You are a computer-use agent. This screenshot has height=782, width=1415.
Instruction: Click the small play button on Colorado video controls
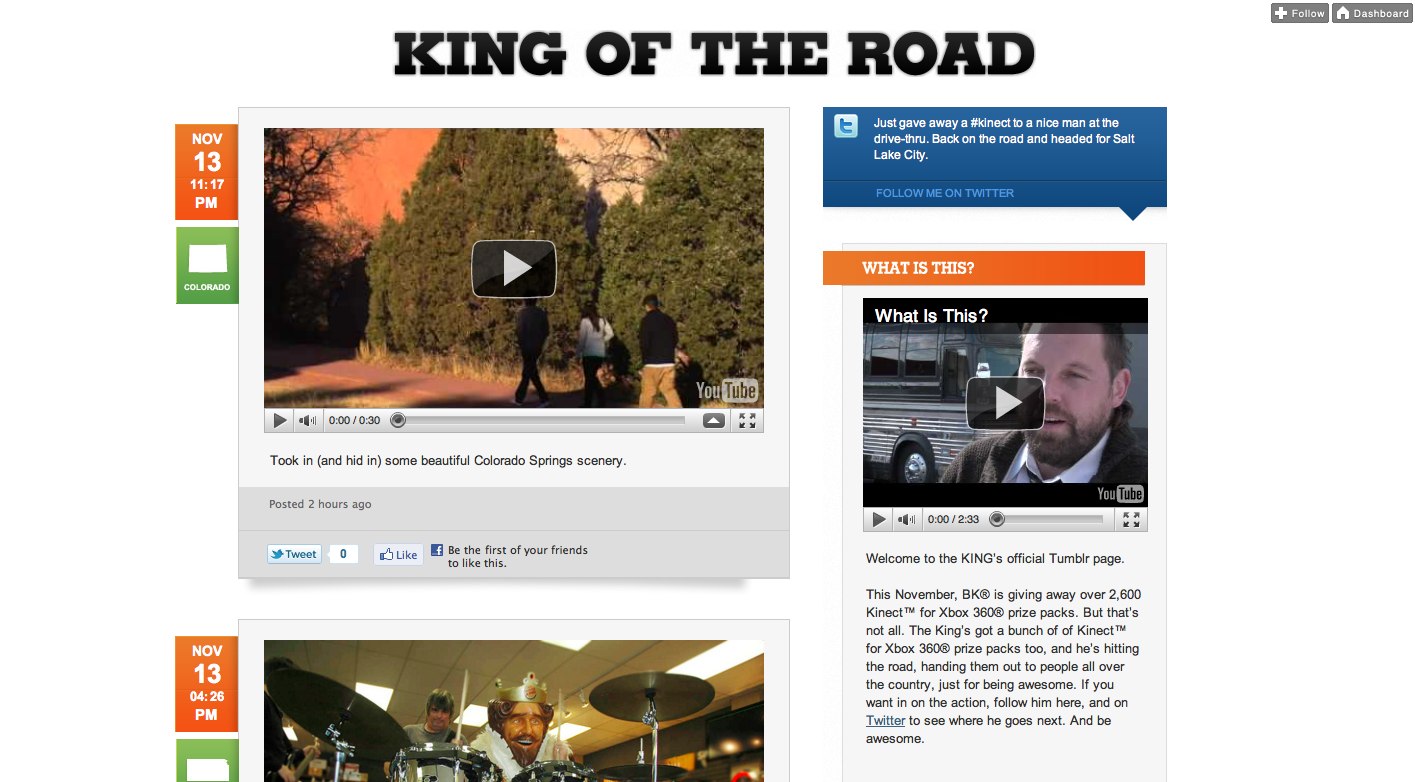[x=280, y=421]
